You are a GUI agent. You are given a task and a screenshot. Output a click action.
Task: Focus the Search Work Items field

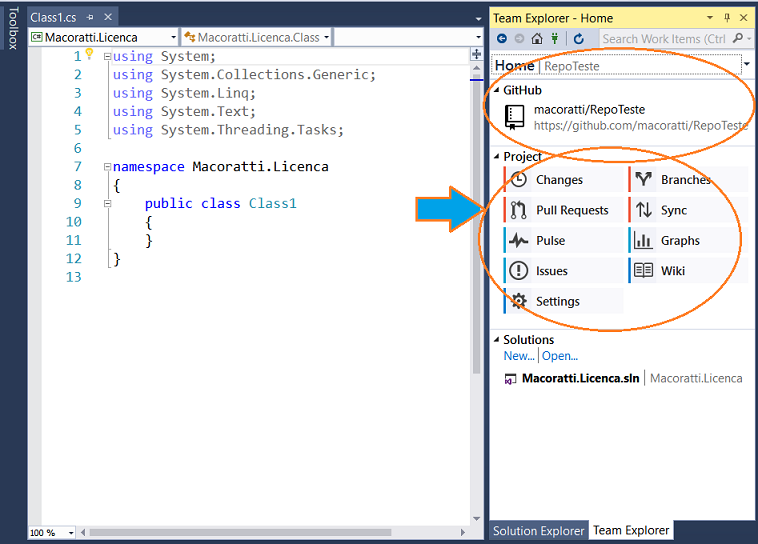click(x=664, y=39)
